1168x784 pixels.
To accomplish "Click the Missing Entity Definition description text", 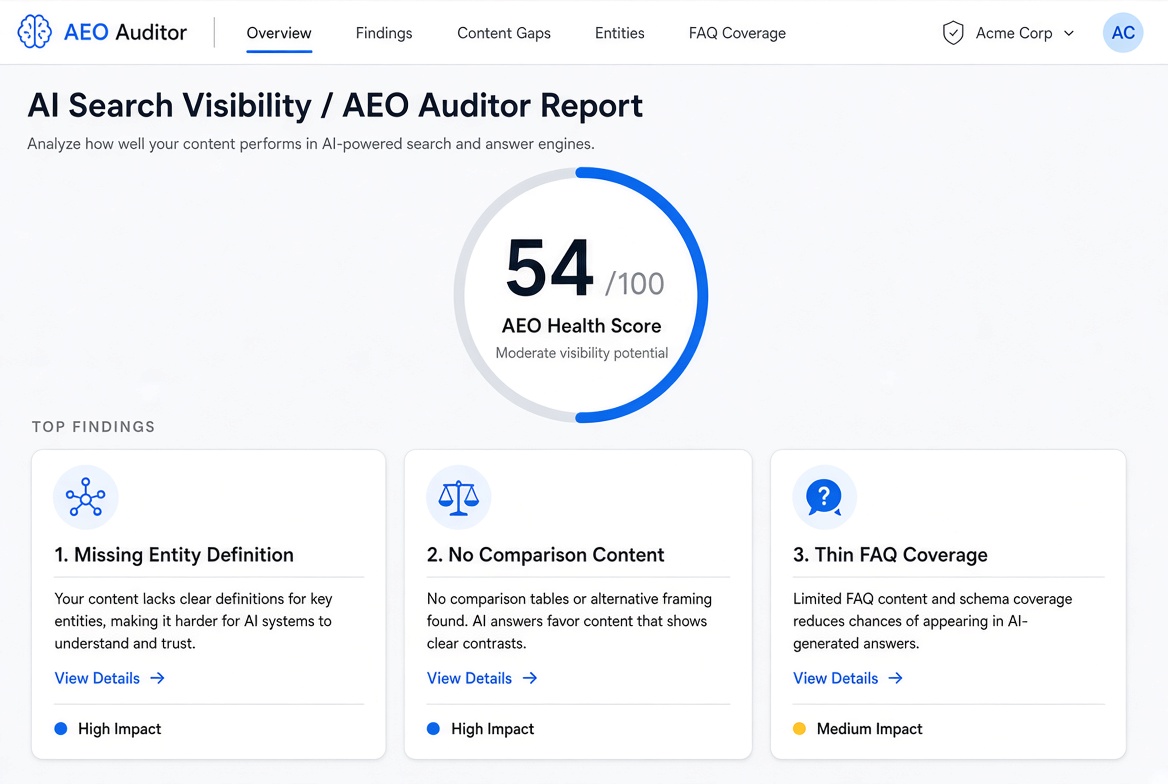I will tap(194, 621).
